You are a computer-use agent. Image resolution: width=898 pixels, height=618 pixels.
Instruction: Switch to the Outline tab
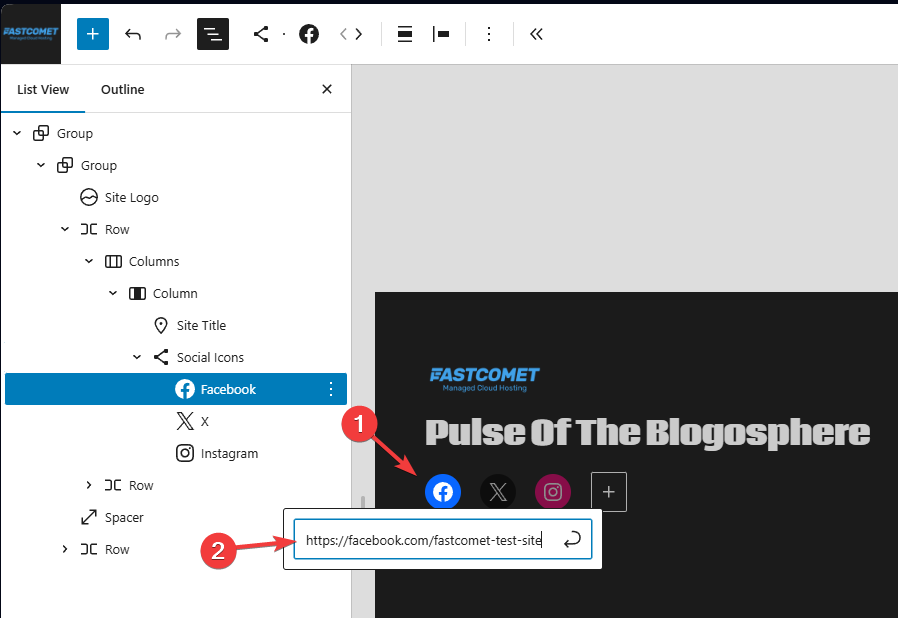click(x=122, y=90)
